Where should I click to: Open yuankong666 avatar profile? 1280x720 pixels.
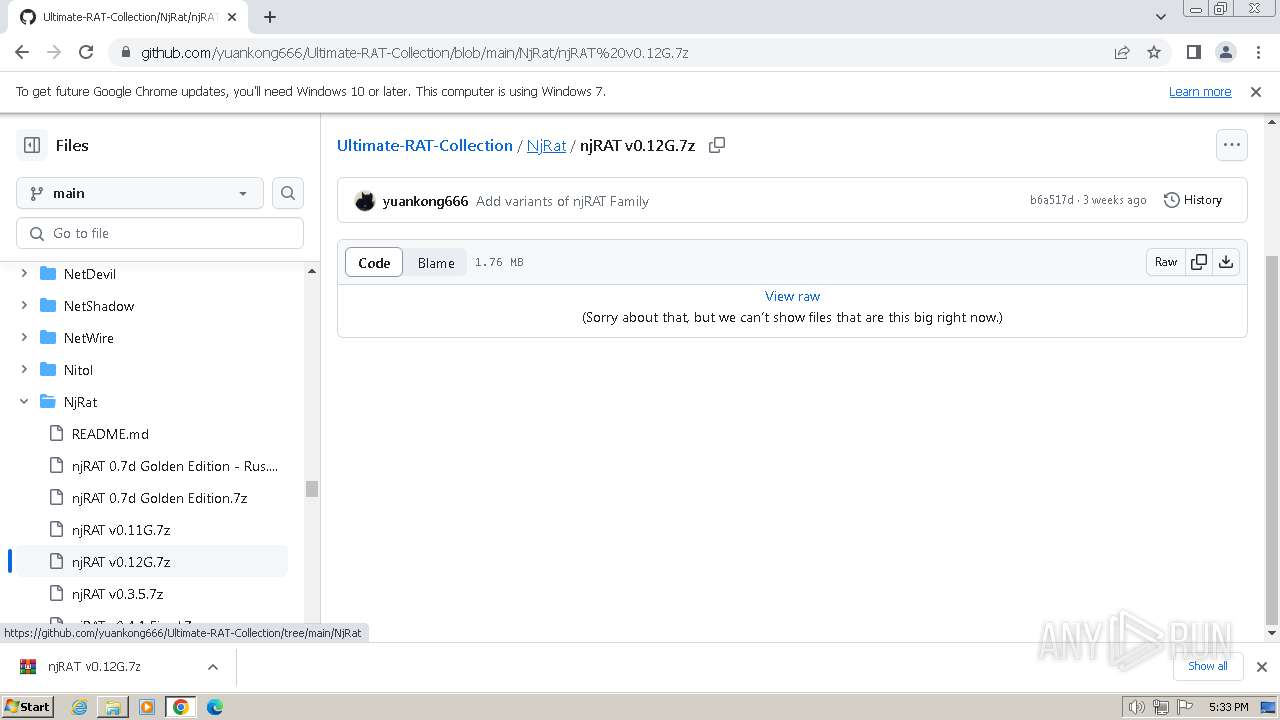(365, 201)
